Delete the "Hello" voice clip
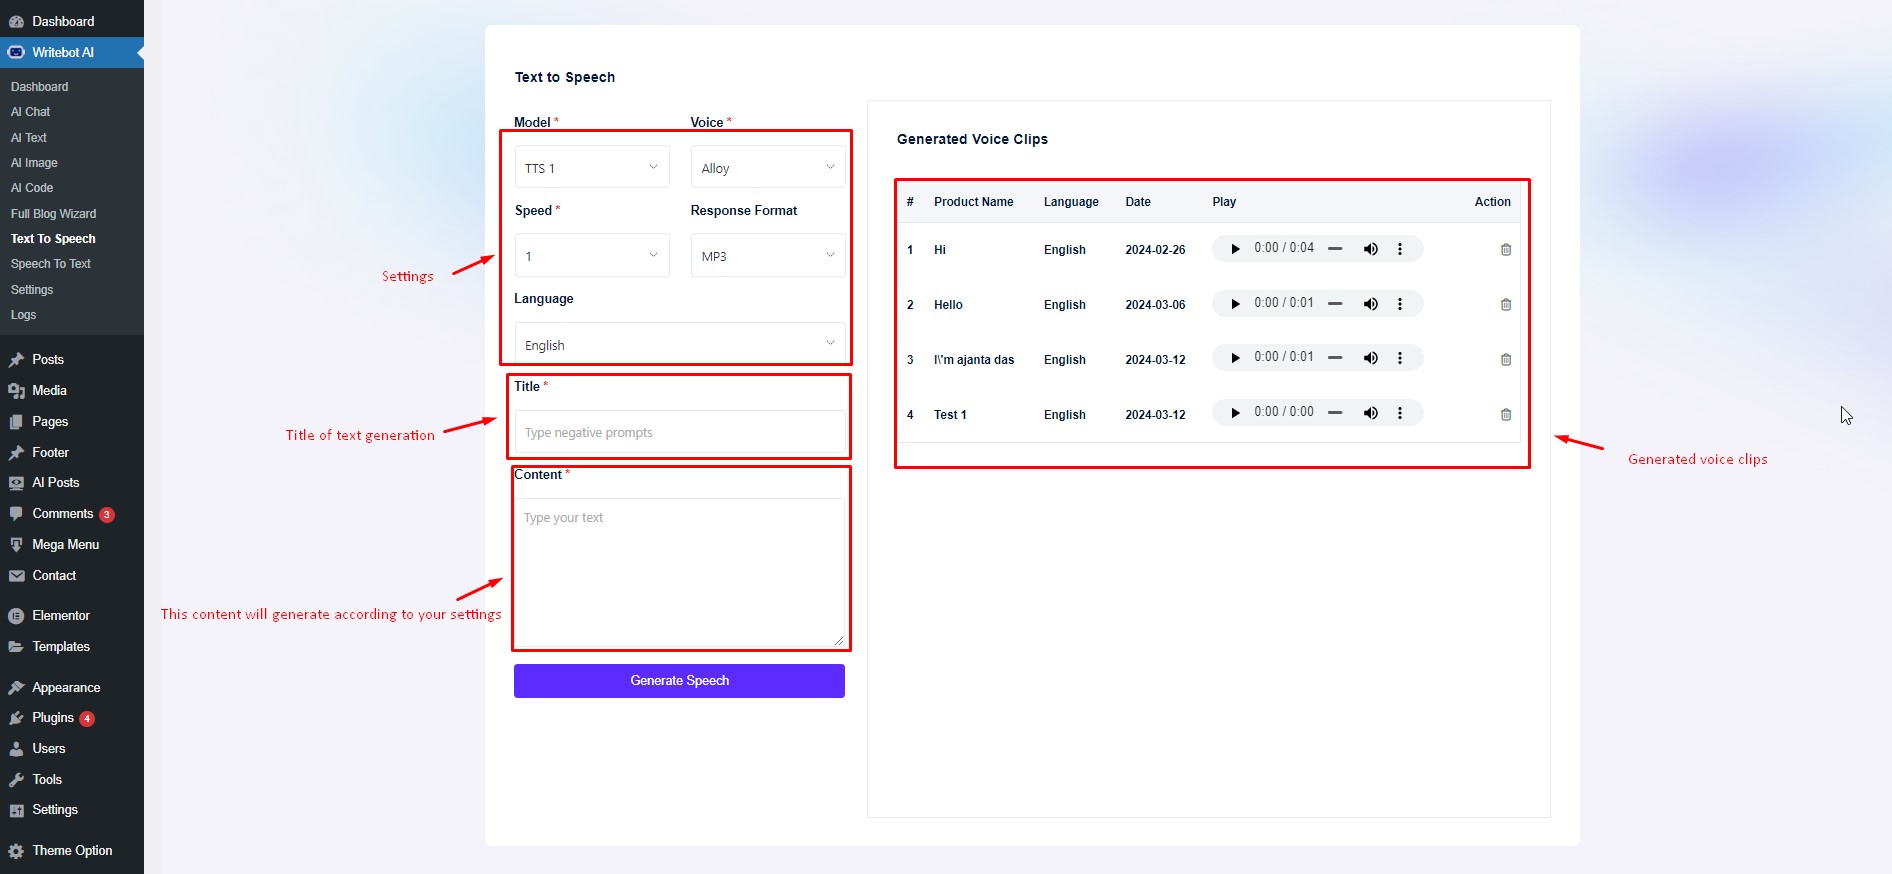The width and height of the screenshot is (1892, 874). click(x=1506, y=305)
